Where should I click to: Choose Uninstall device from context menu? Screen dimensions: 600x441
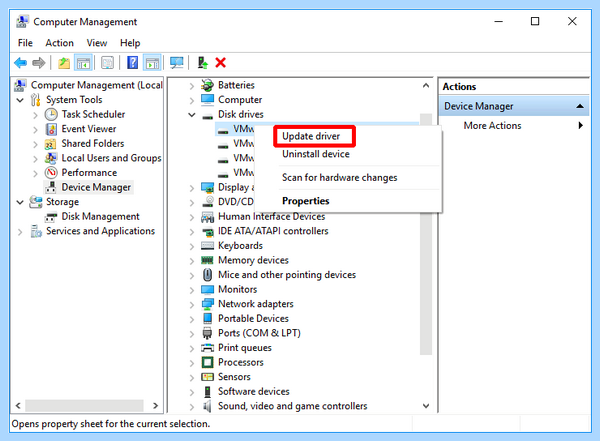(316, 154)
